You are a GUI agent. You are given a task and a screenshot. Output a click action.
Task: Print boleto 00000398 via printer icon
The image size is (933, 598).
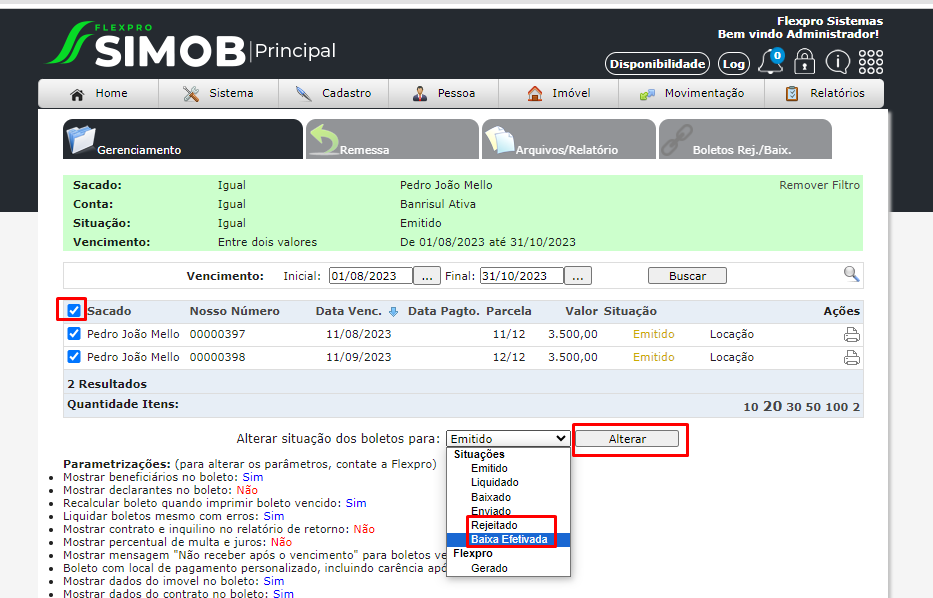pos(851,358)
